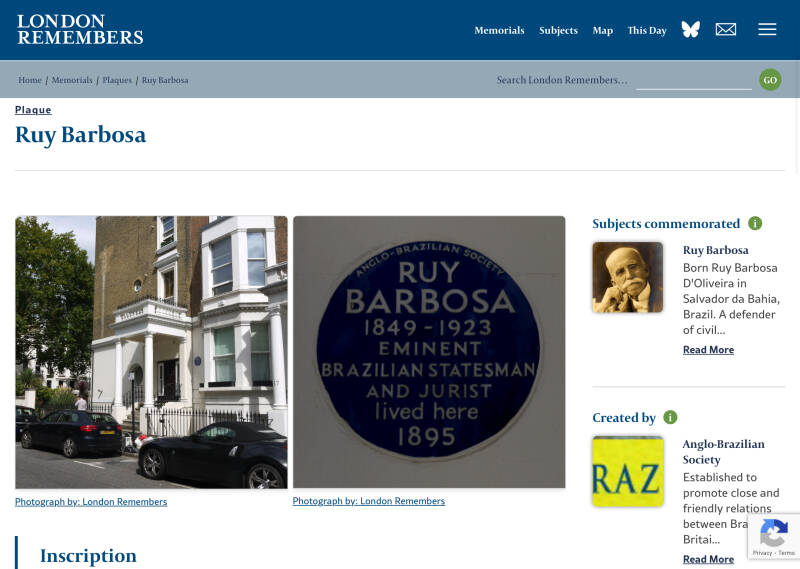The height and width of the screenshot is (569, 800).
Task: Click the reCAPTCHA badge
Action: pos(773,536)
